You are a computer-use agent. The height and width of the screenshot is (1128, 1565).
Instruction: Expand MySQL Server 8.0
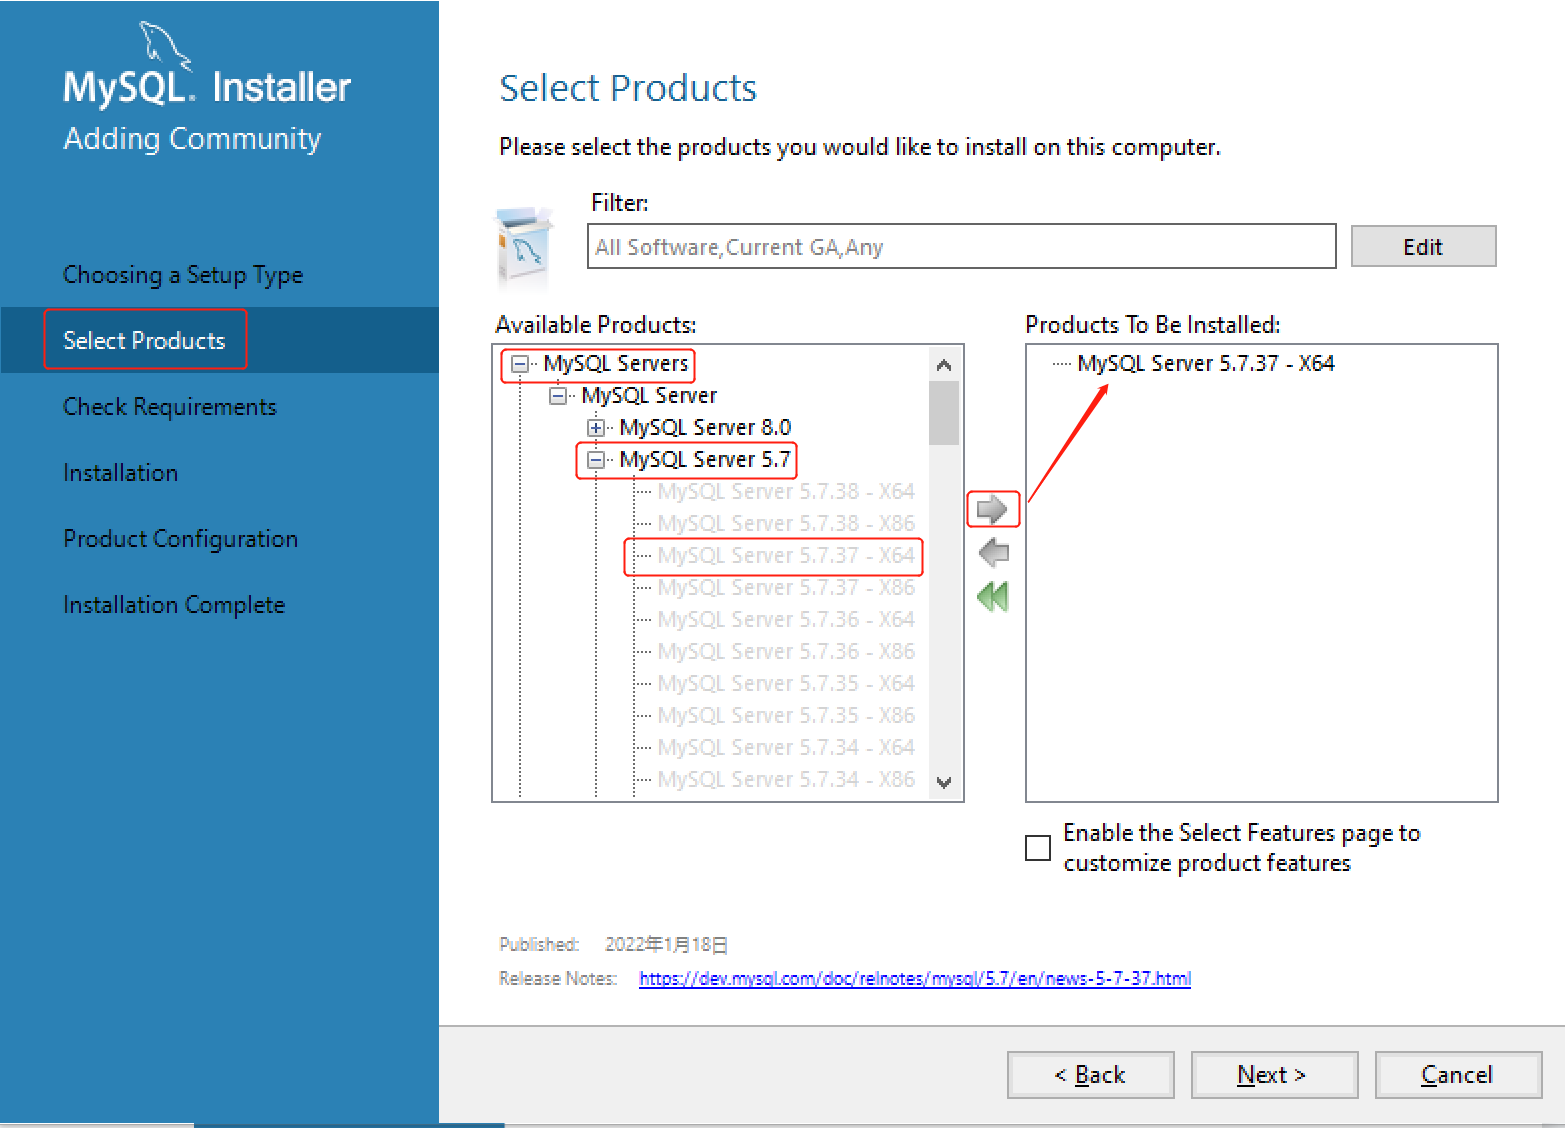(x=595, y=427)
